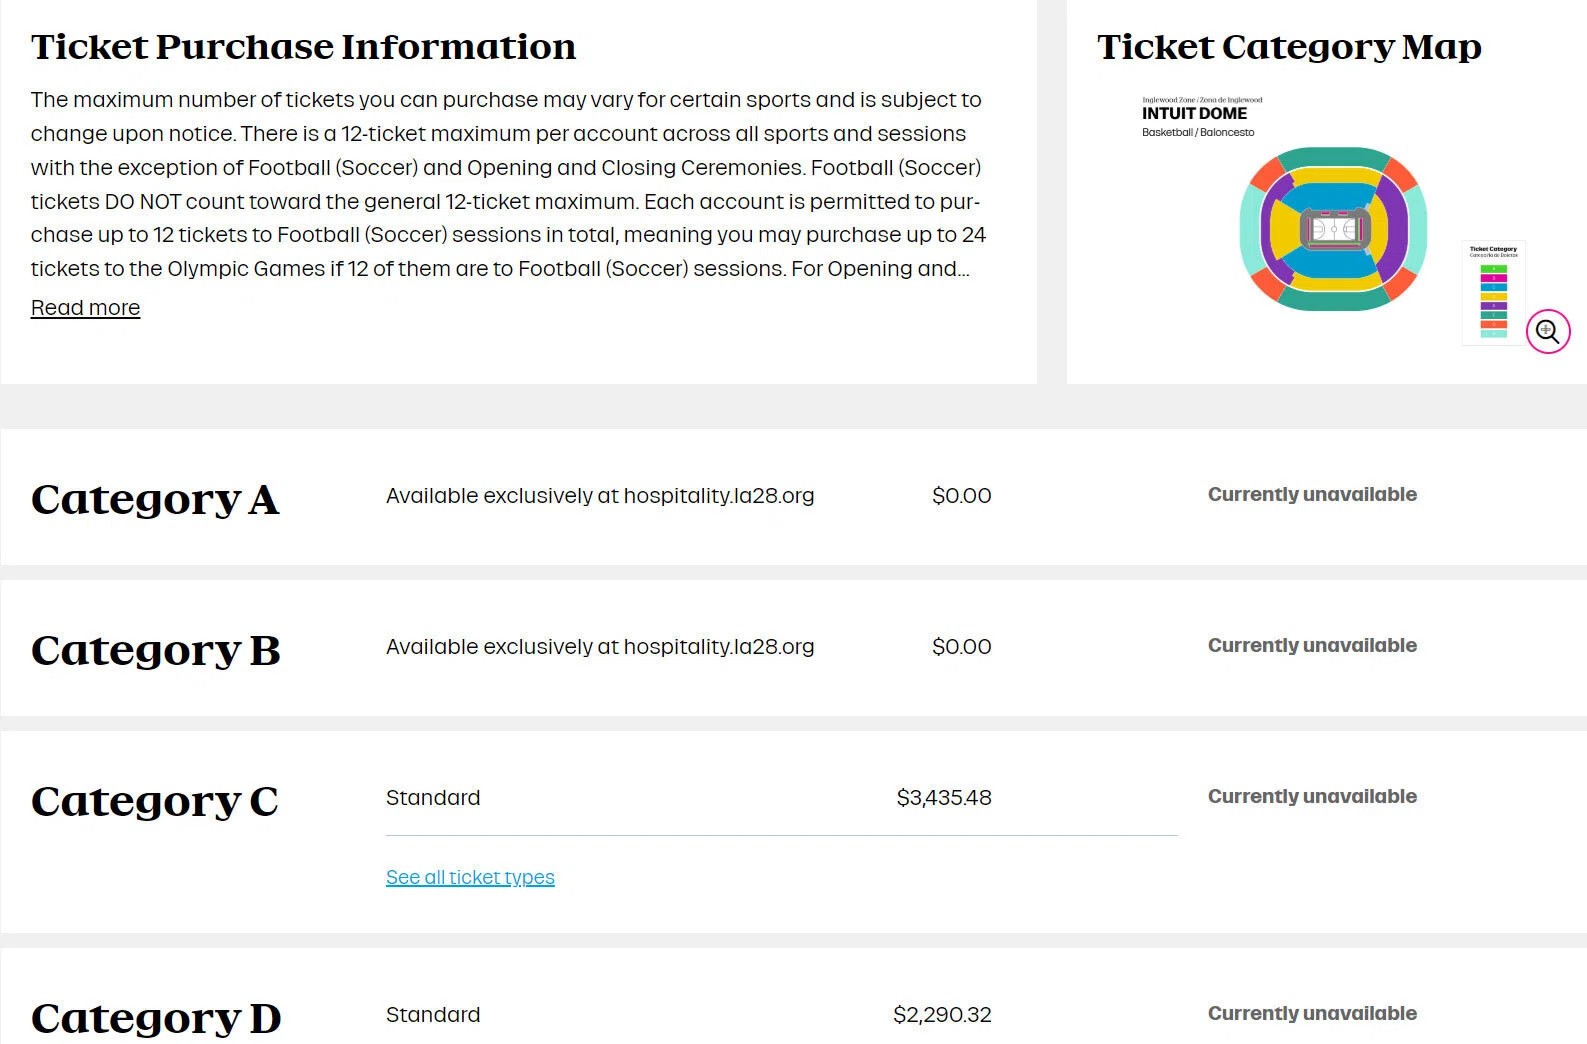
Task: Click the Ticket Category Map heading
Action: pyautogui.click(x=1289, y=47)
